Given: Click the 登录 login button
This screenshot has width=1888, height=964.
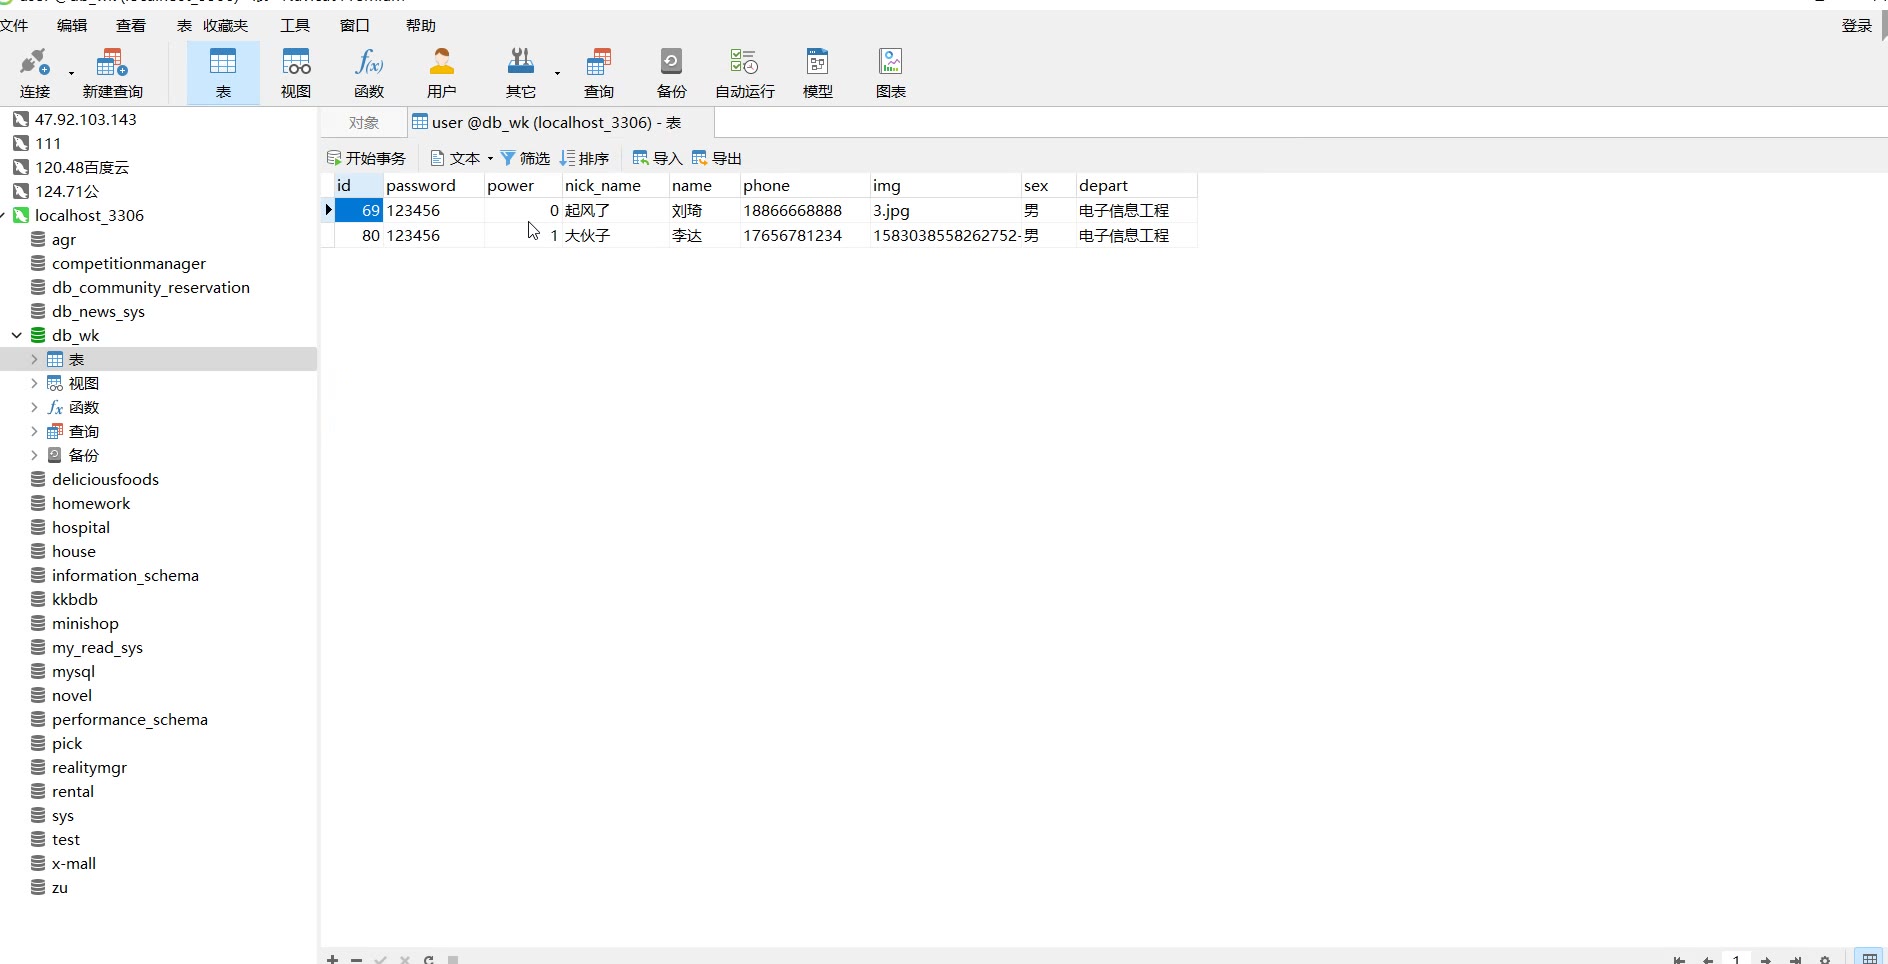Looking at the screenshot, I should [x=1857, y=25].
